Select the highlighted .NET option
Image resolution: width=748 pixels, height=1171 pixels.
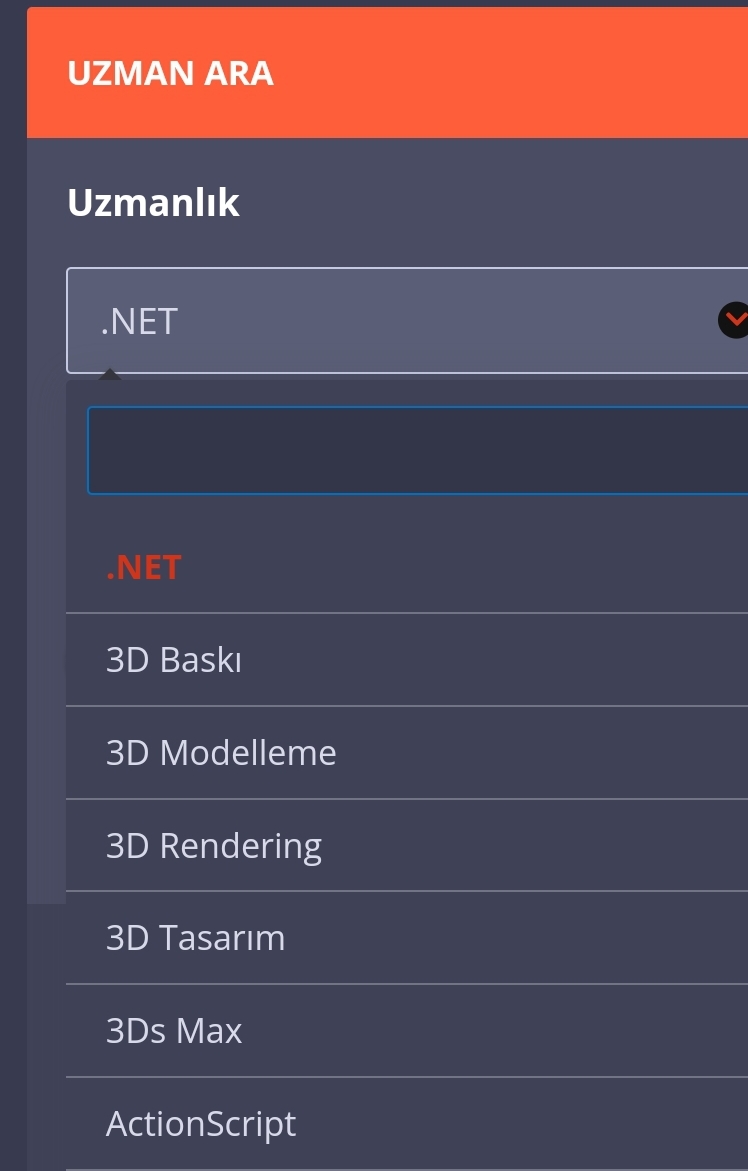[x=407, y=568]
